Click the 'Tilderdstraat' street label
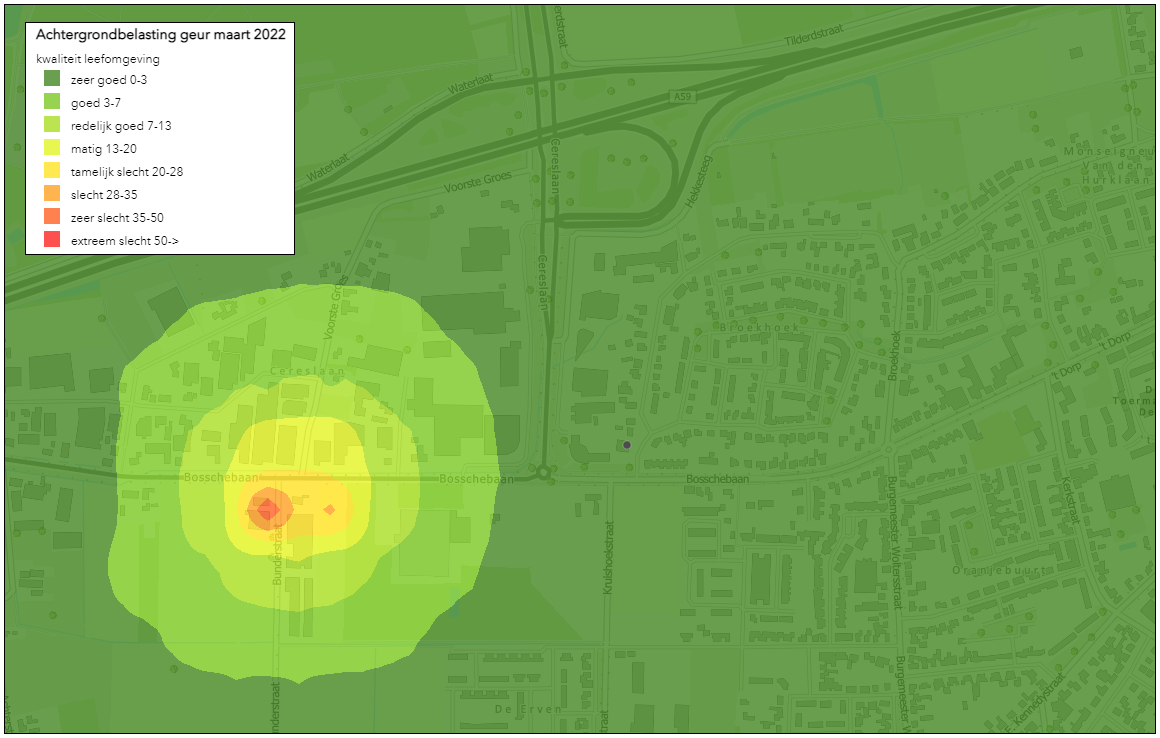The height and width of the screenshot is (738, 1160). point(813,35)
